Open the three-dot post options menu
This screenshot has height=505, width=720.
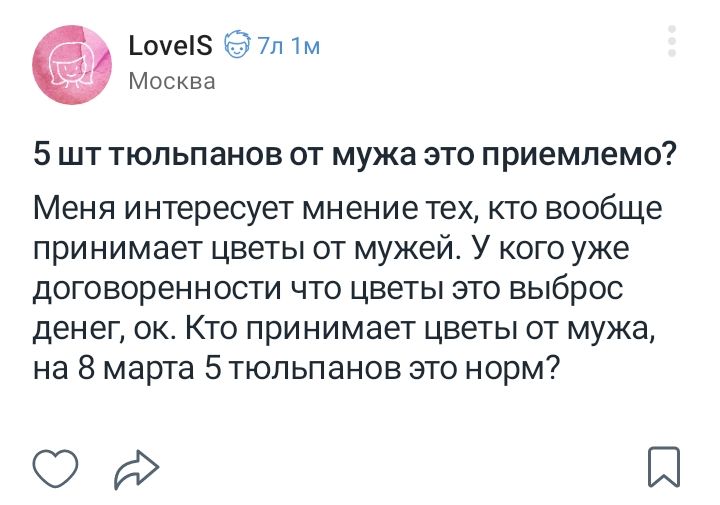[x=672, y=41]
